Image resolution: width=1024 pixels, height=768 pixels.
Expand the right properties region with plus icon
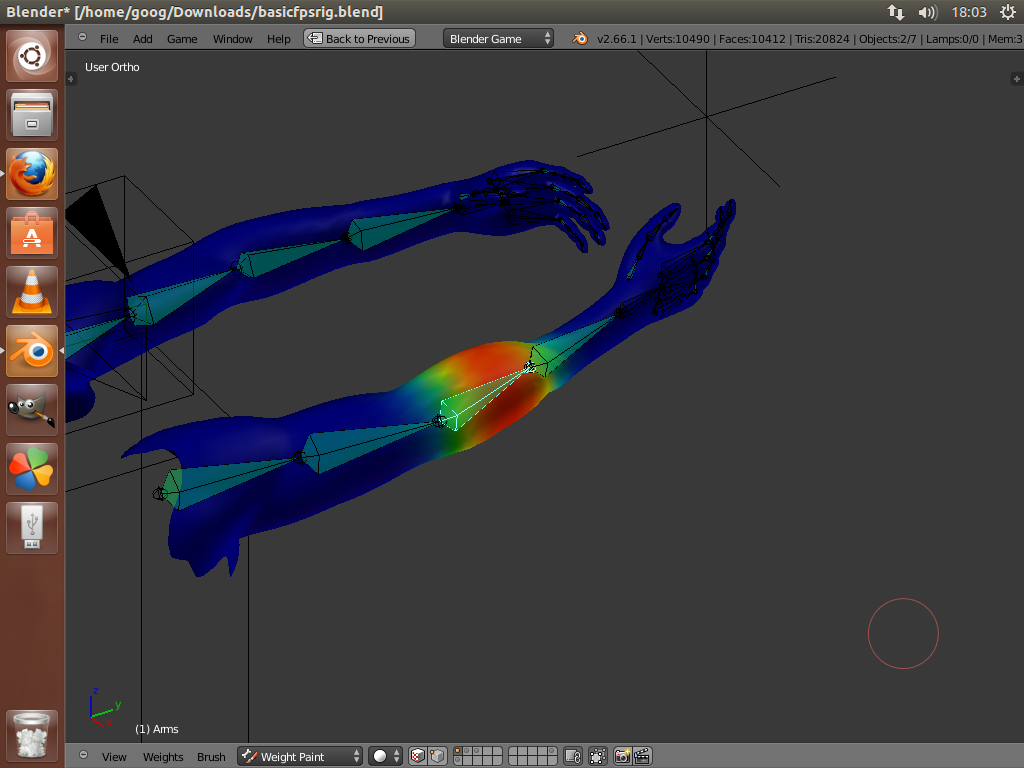click(1016, 79)
